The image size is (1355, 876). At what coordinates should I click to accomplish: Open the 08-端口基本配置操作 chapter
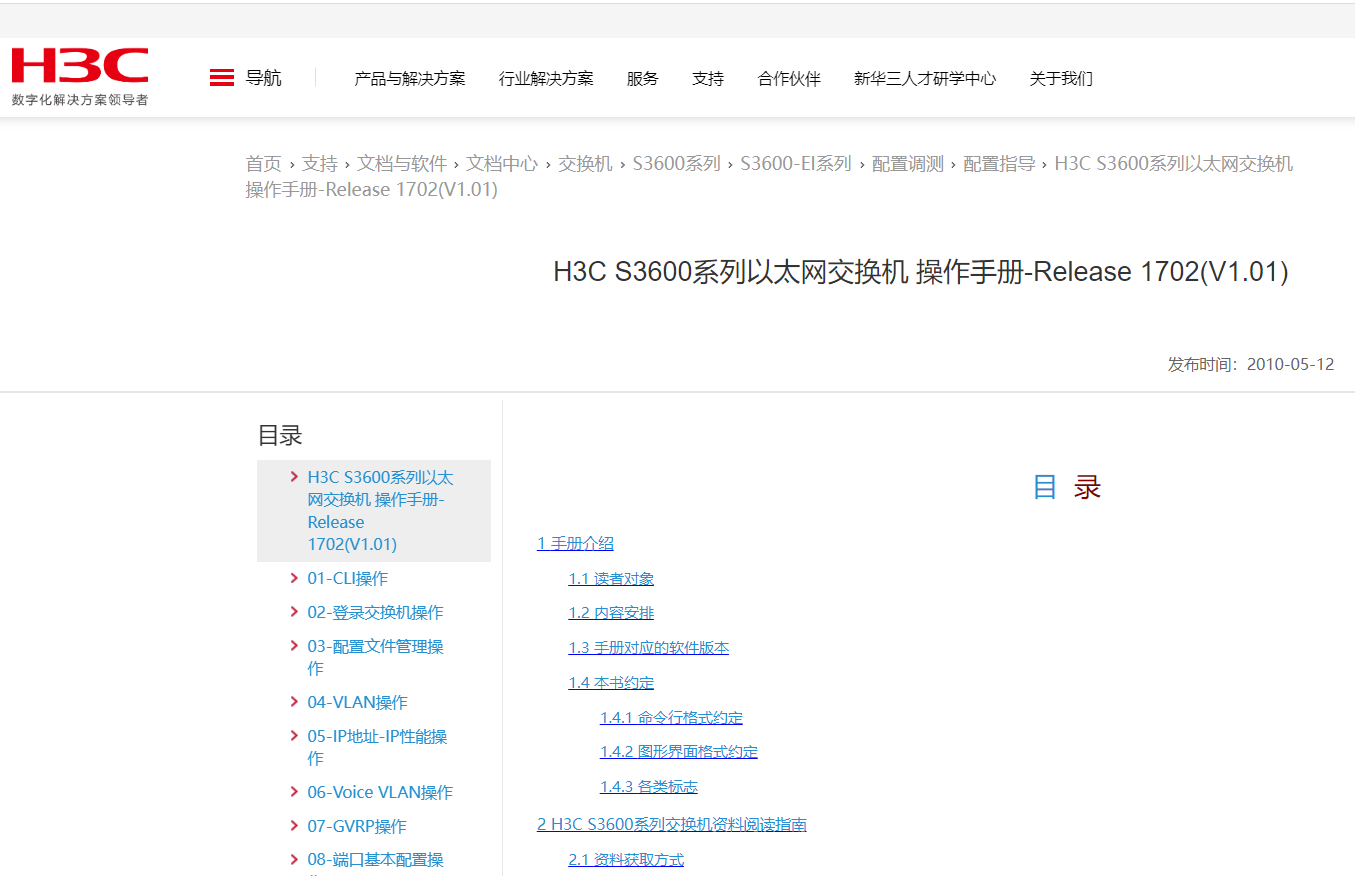click(375, 862)
